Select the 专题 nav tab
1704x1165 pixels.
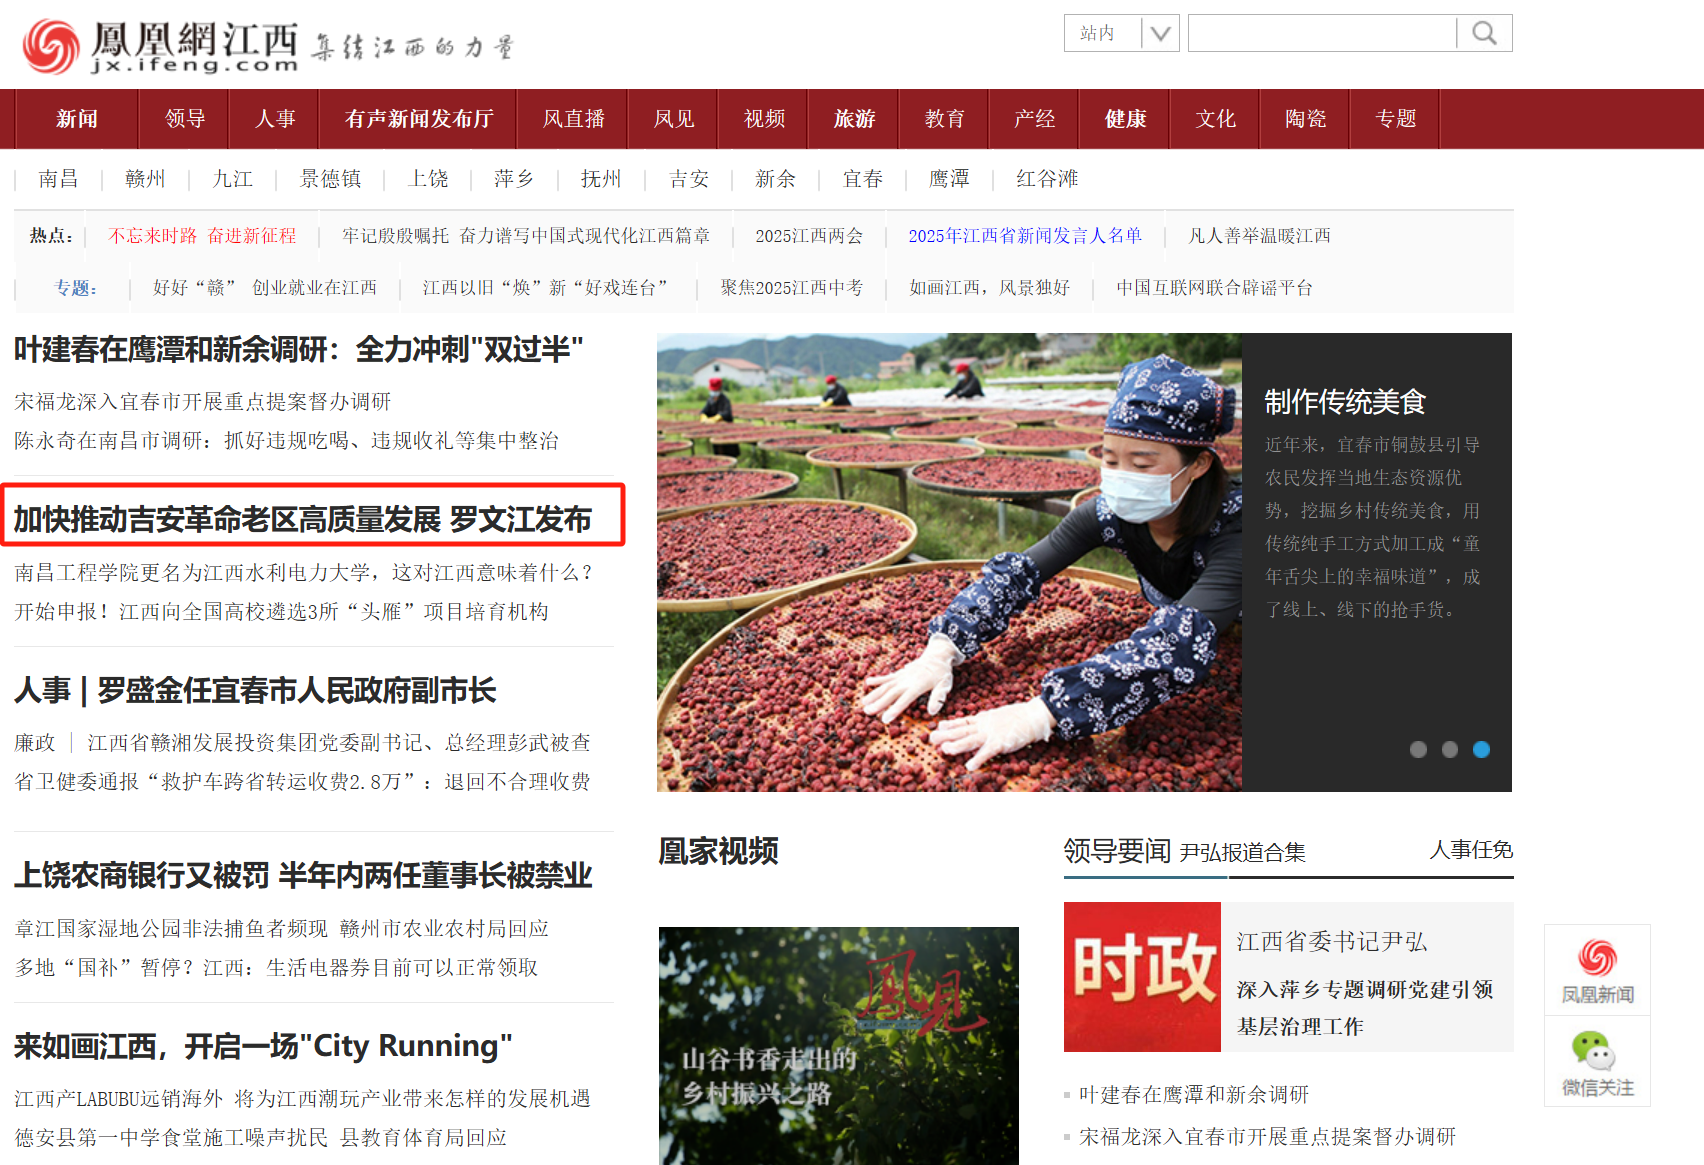1396,119
